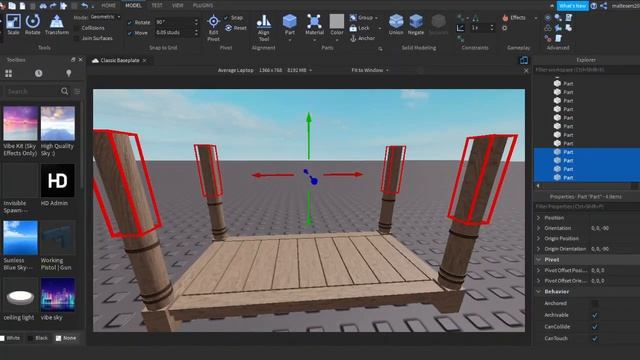Switch to the HOME ribbon tab
This screenshot has height=360, width=640.
(x=108, y=5)
